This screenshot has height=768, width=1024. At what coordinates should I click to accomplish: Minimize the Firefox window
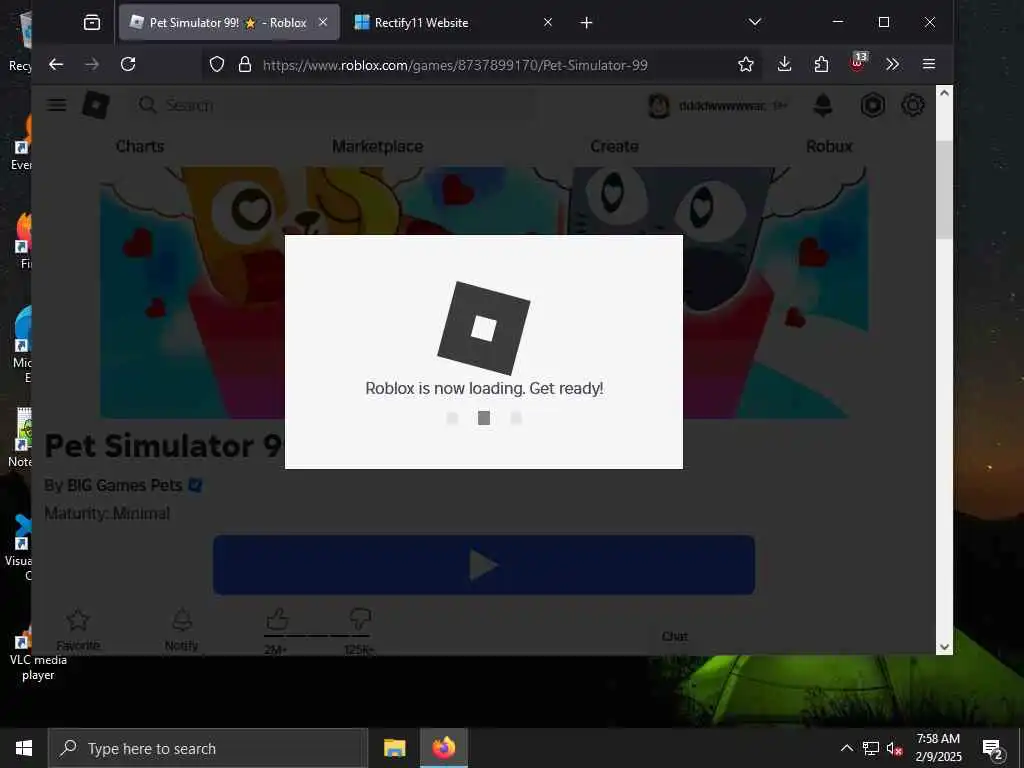(x=838, y=22)
